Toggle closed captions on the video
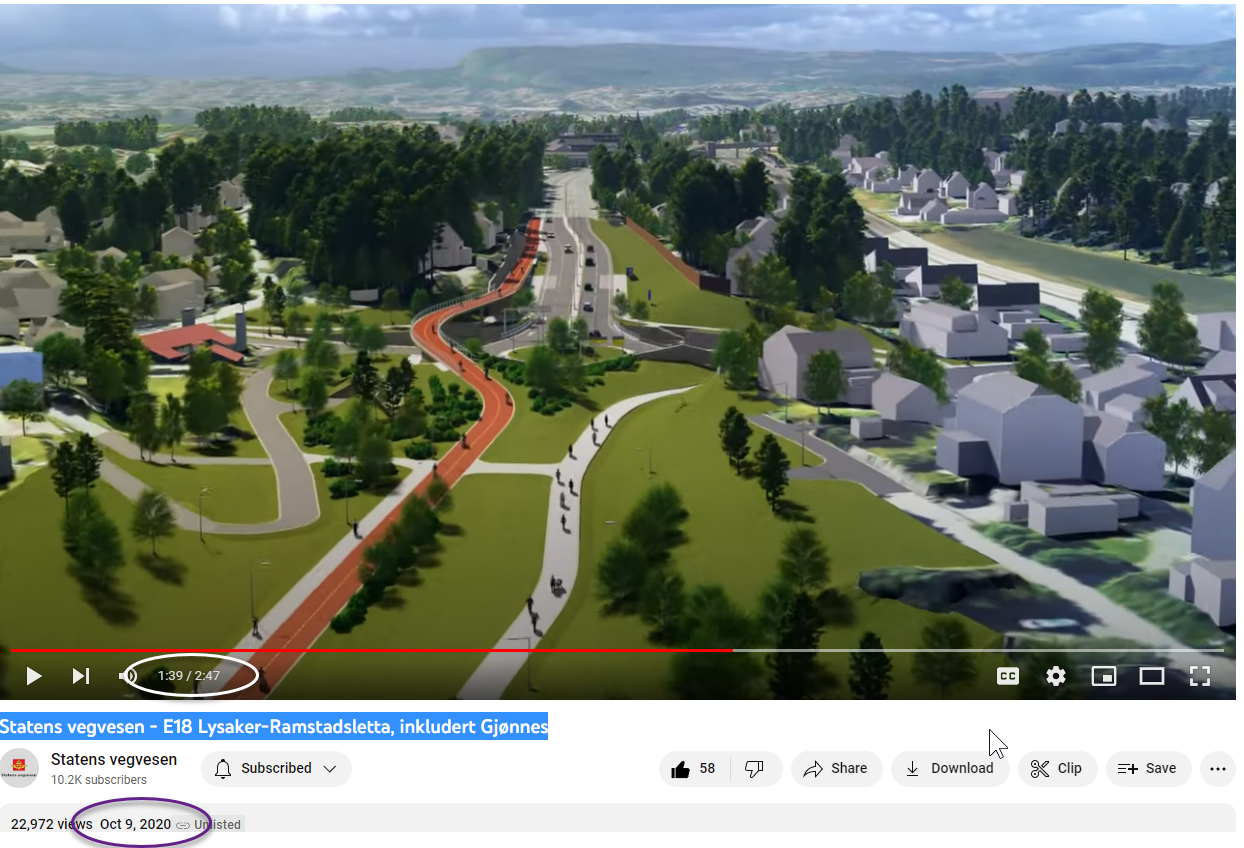Image resolution: width=1244 pixels, height=848 pixels. 1008,676
